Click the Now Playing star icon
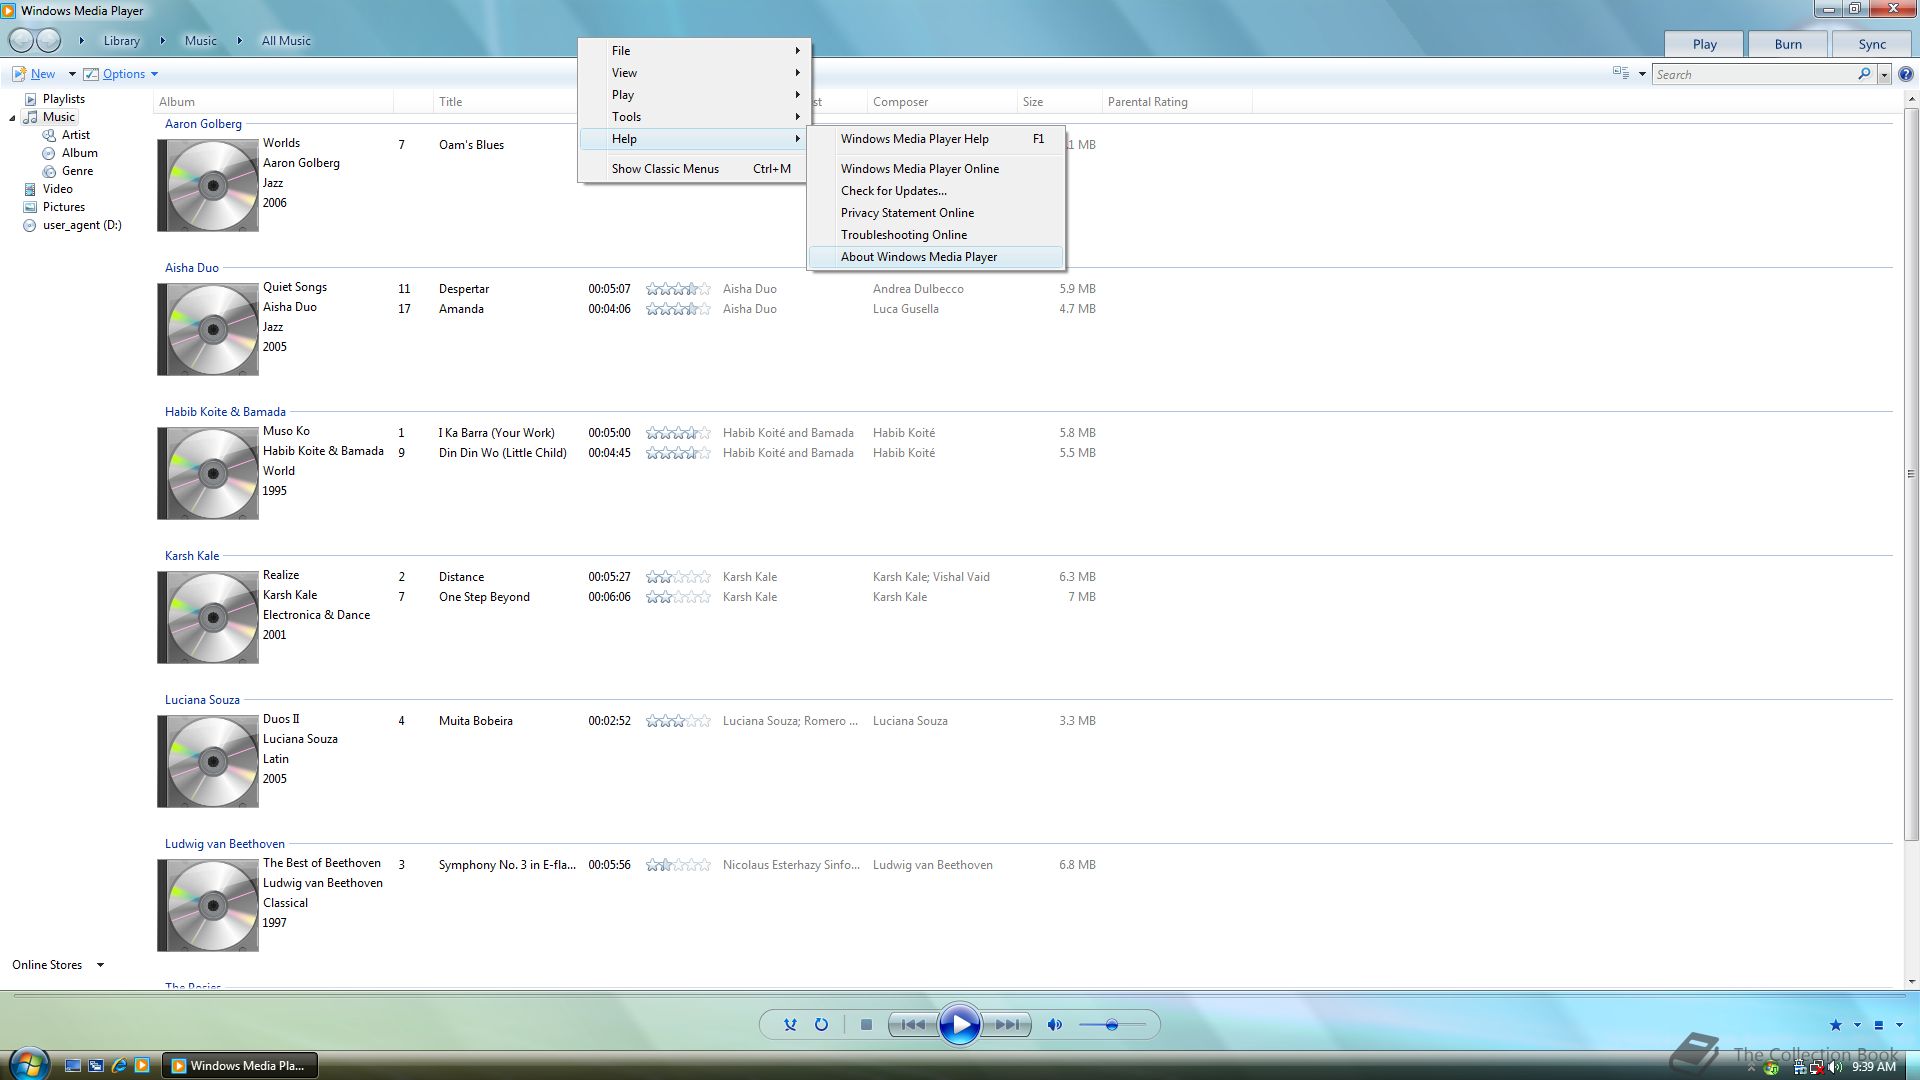 click(x=1835, y=1025)
